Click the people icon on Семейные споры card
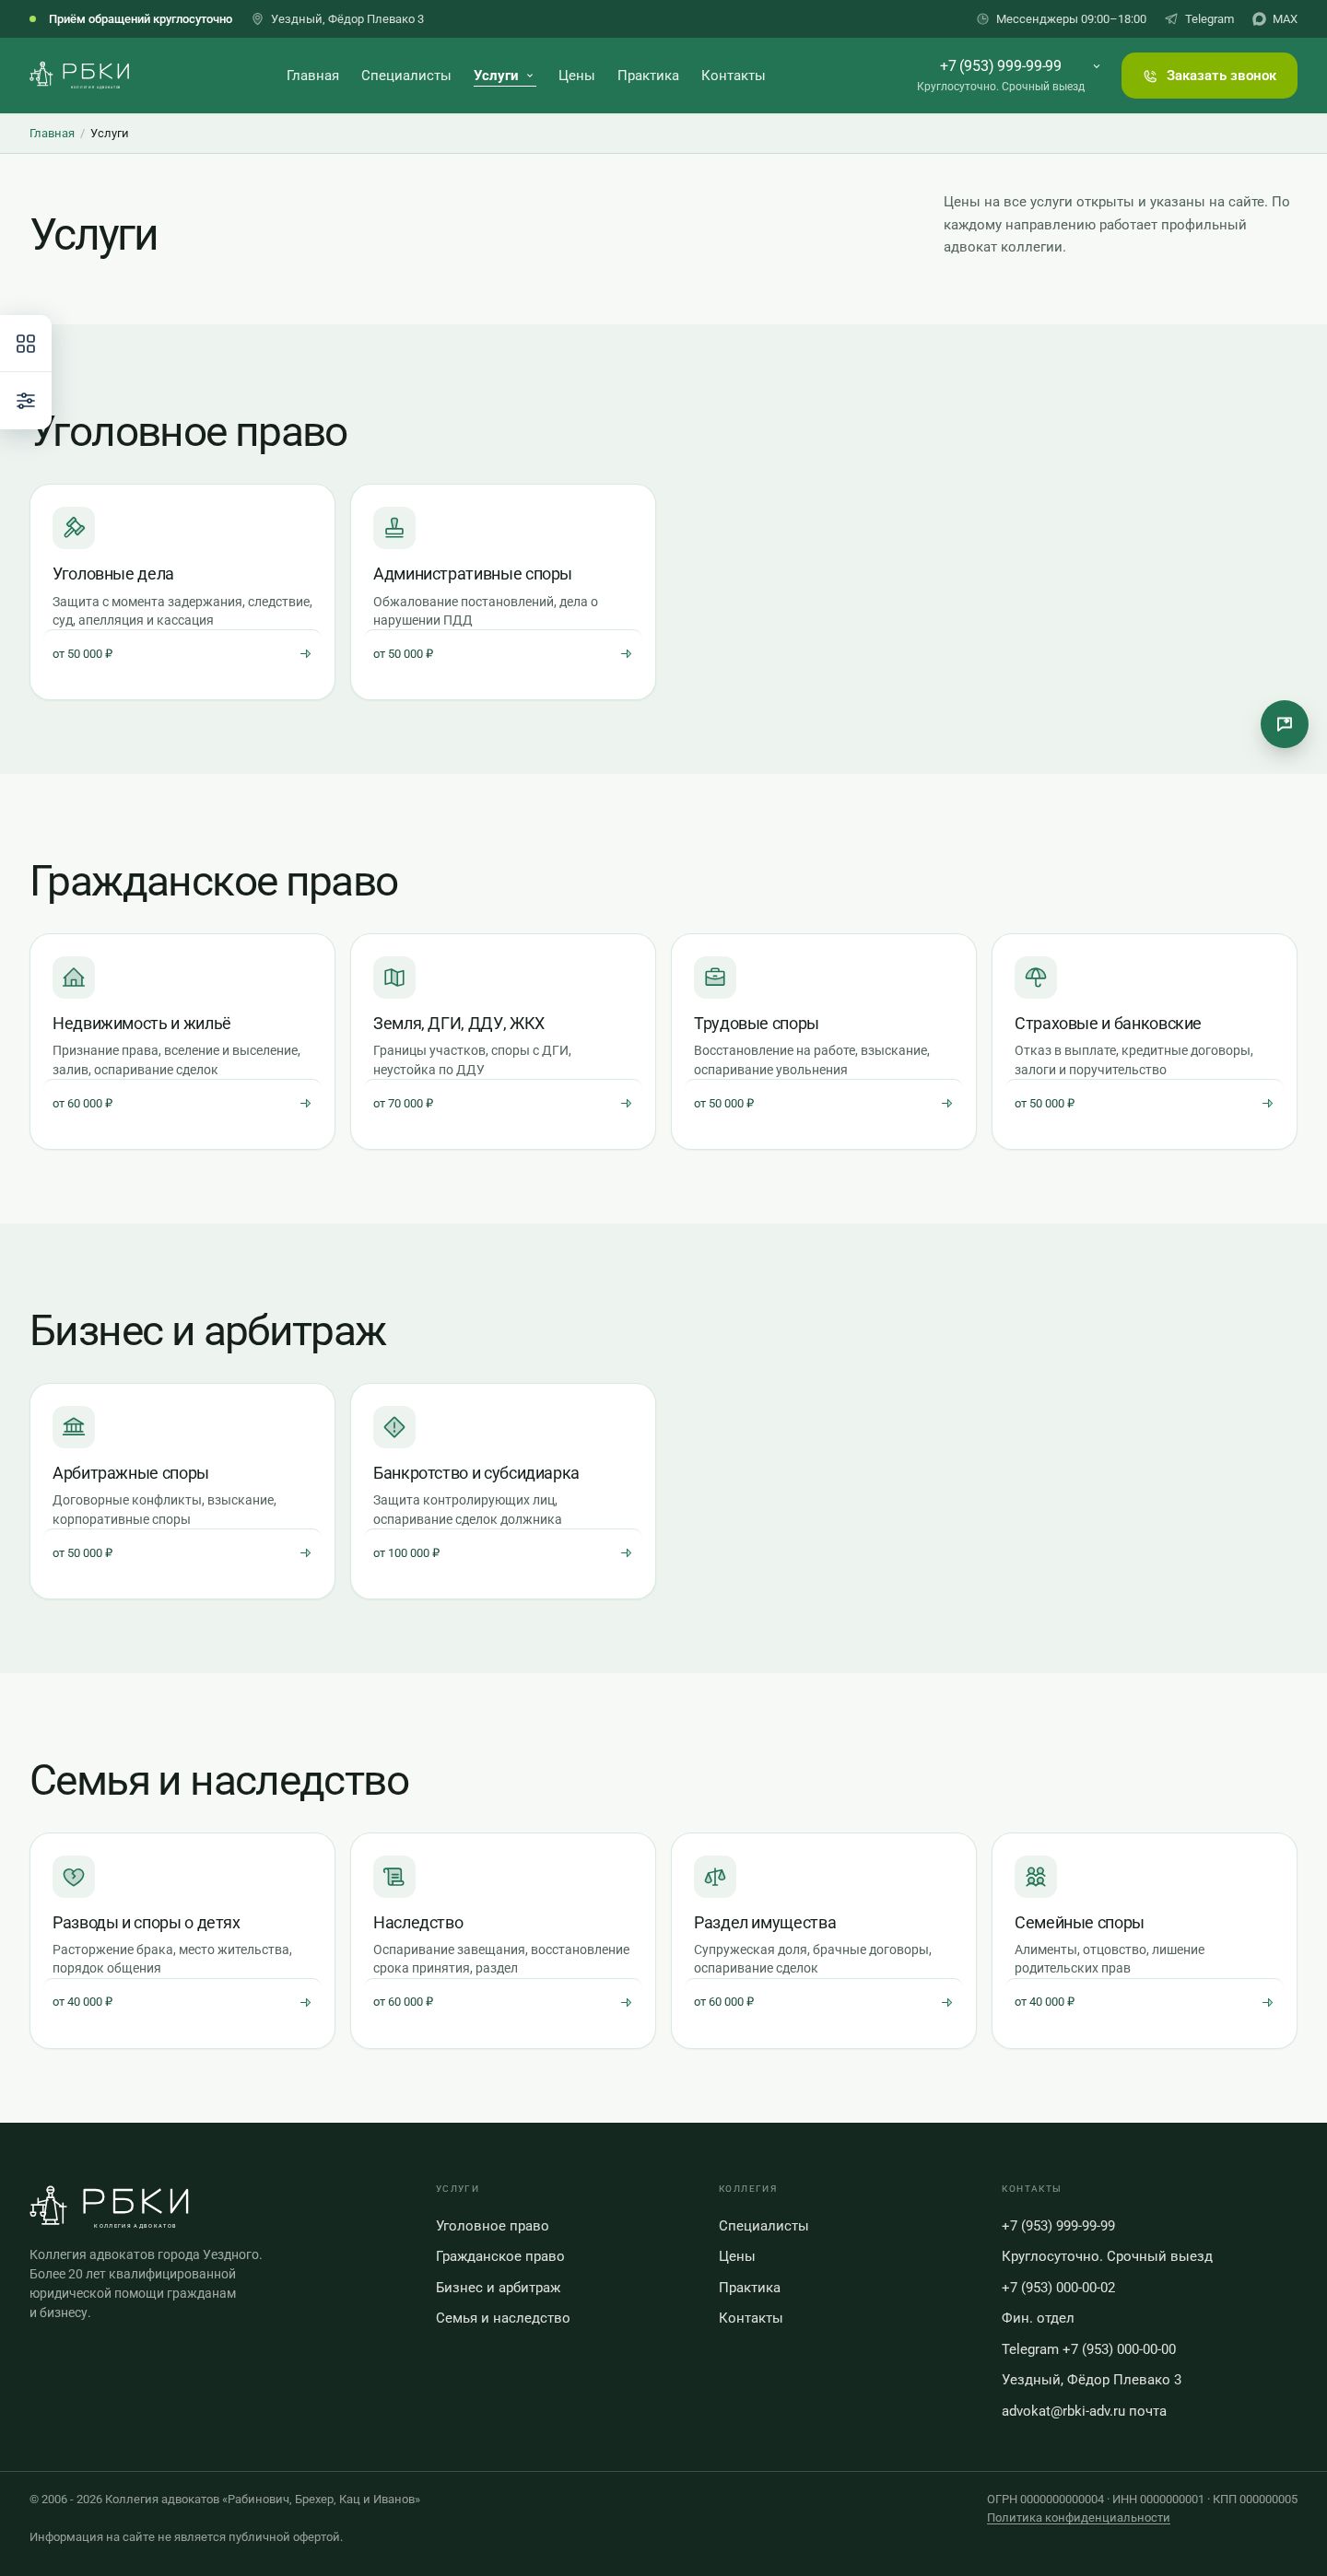This screenshot has width=1327, height=2576. [x=1036, y=1876]
